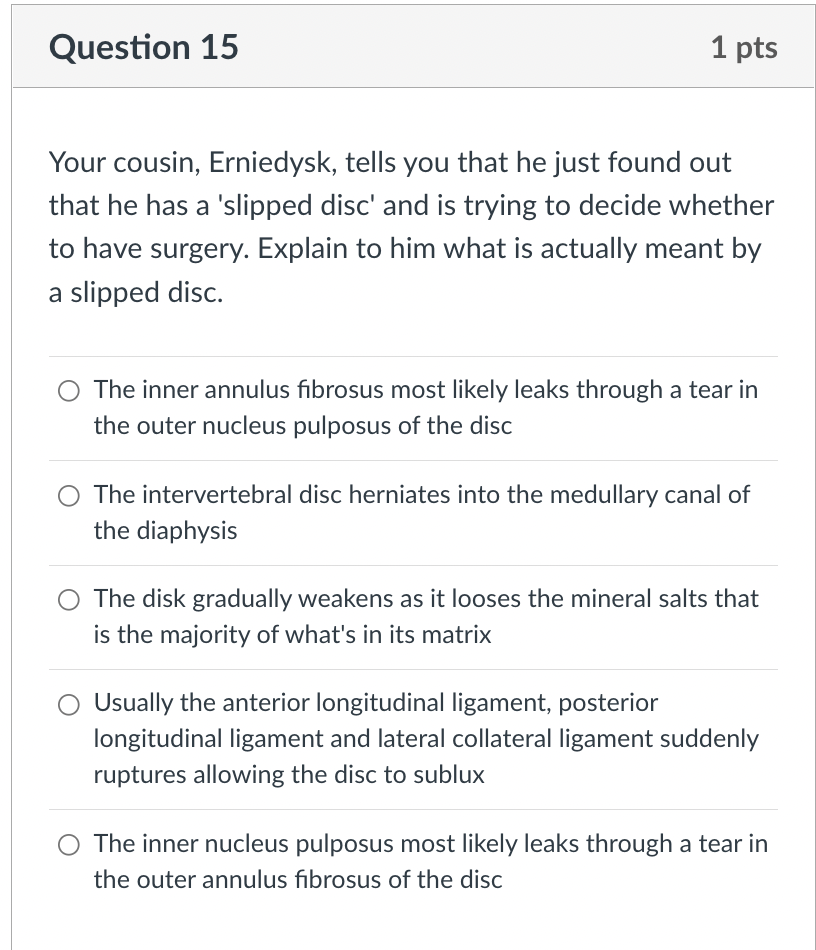Screen dimensions: 816x950
Task: Click the words 'medullary canal' in the second answer
Action: pyautogui.click(x=637, y=495)
